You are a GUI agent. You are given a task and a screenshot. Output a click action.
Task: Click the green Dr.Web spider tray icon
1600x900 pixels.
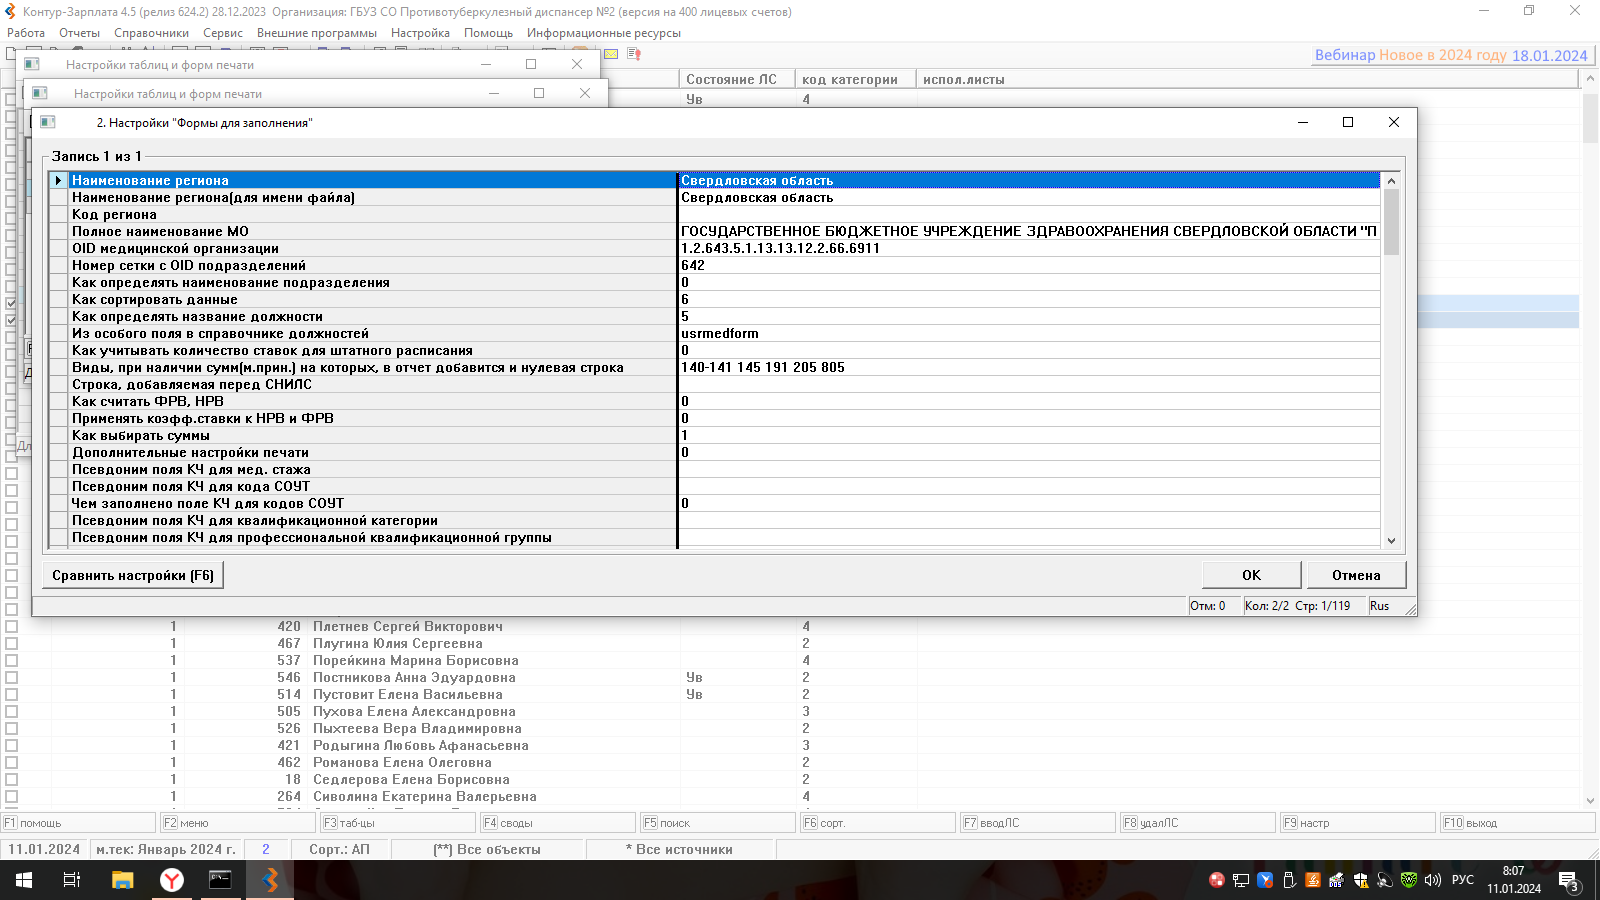pyautogui.click(x=1408, y=880)
